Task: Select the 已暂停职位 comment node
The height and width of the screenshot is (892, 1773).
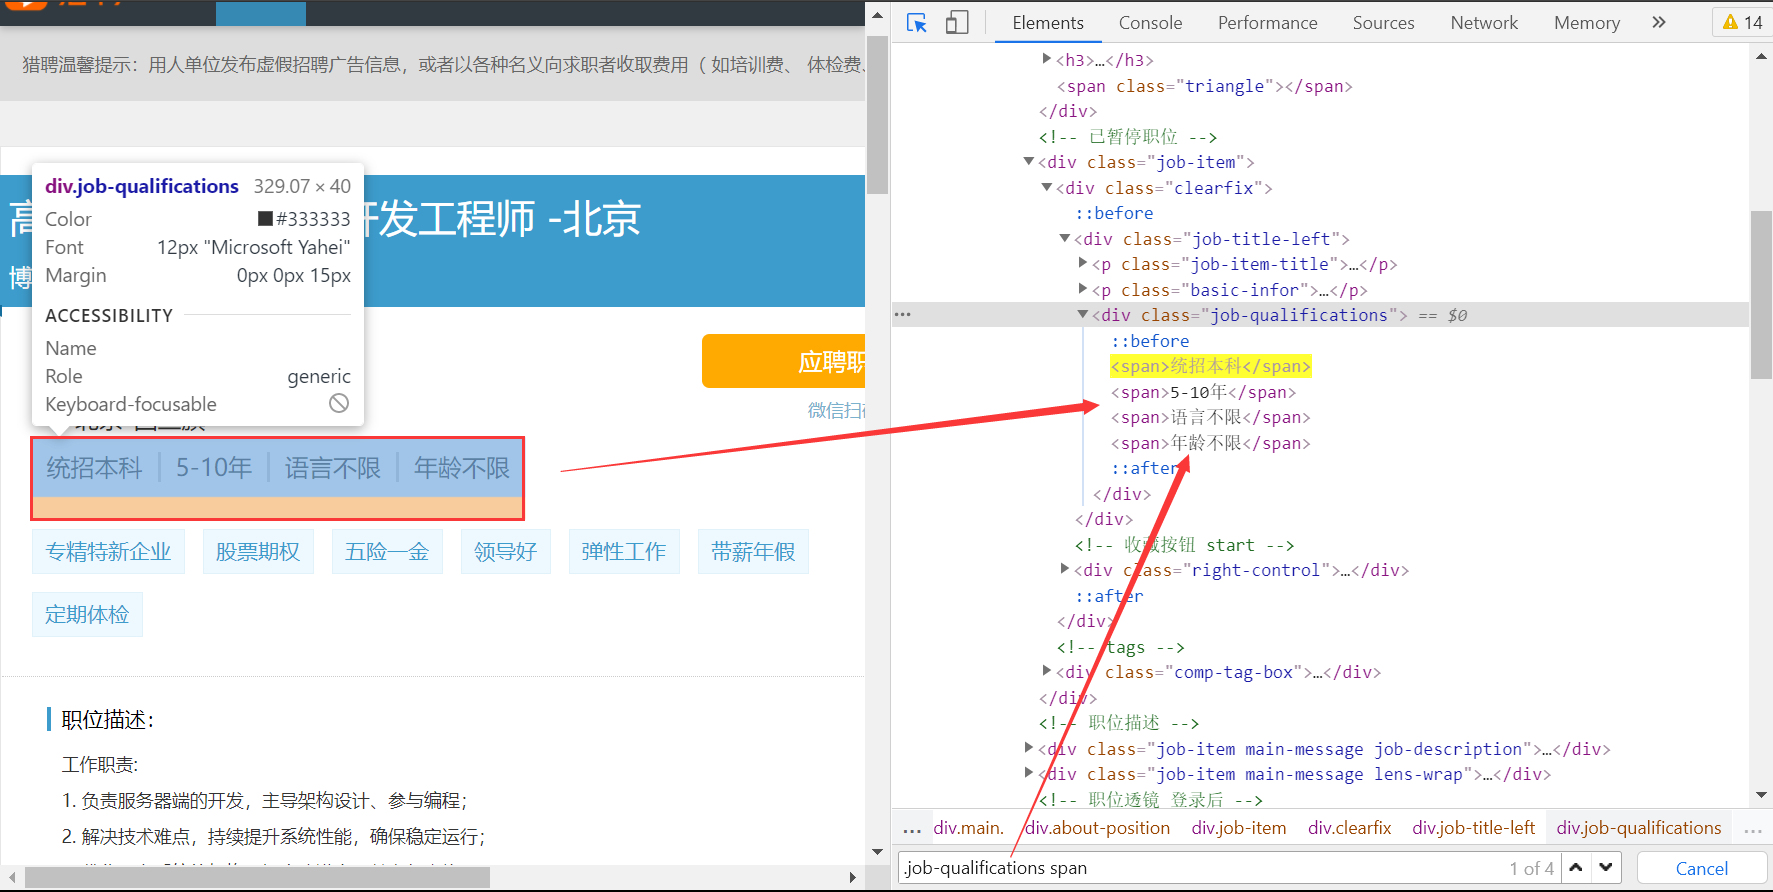Action: [x=1128, y=137]
